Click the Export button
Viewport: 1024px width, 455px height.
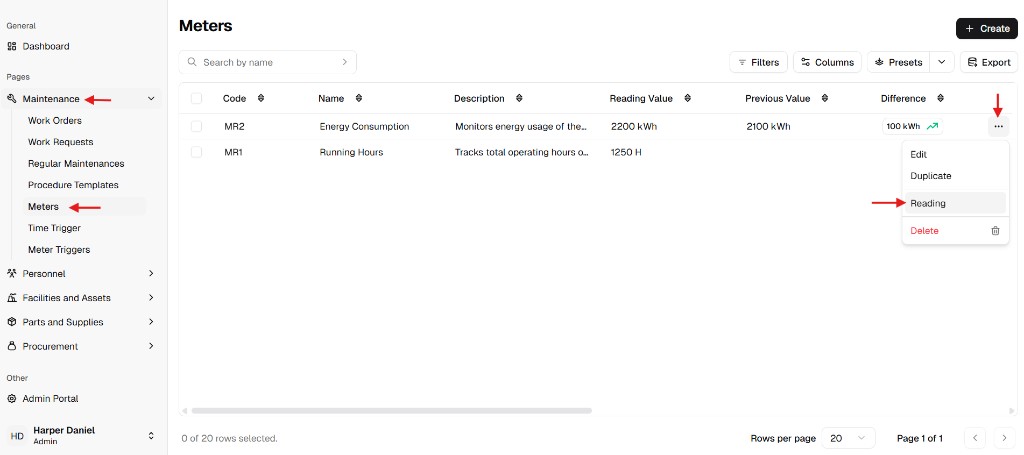[x=989, y=62]
